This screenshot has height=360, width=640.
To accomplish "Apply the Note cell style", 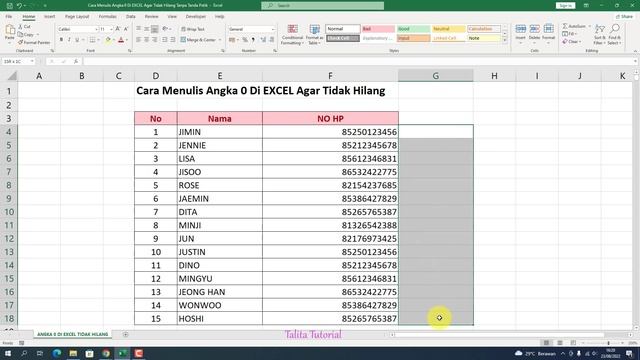I will 484,38.
